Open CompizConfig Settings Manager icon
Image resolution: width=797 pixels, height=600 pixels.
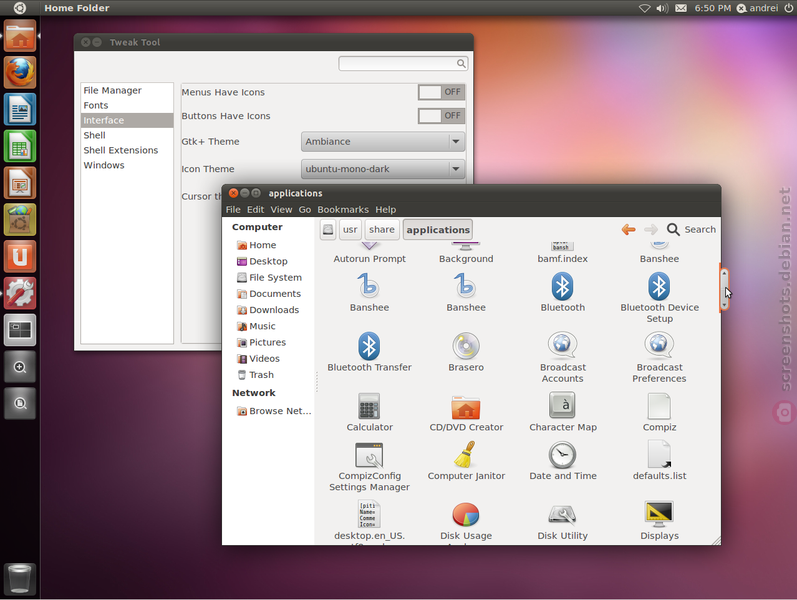369,455
